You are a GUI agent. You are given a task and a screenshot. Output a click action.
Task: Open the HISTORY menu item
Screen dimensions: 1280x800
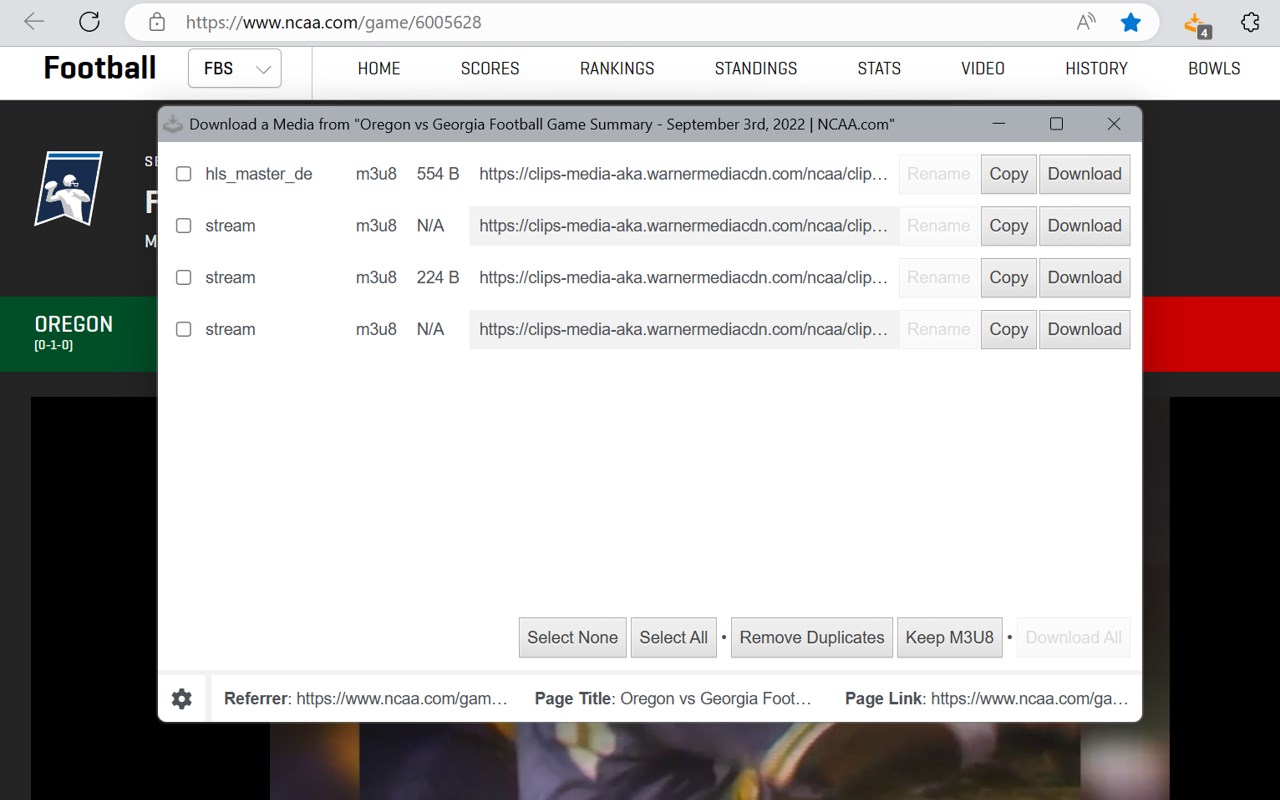click(x=1096, y=68)
